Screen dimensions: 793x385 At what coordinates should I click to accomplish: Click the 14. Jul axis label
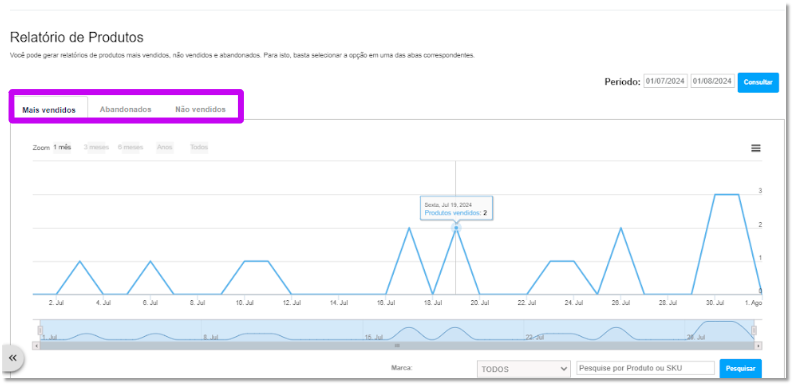pos(338,303)
